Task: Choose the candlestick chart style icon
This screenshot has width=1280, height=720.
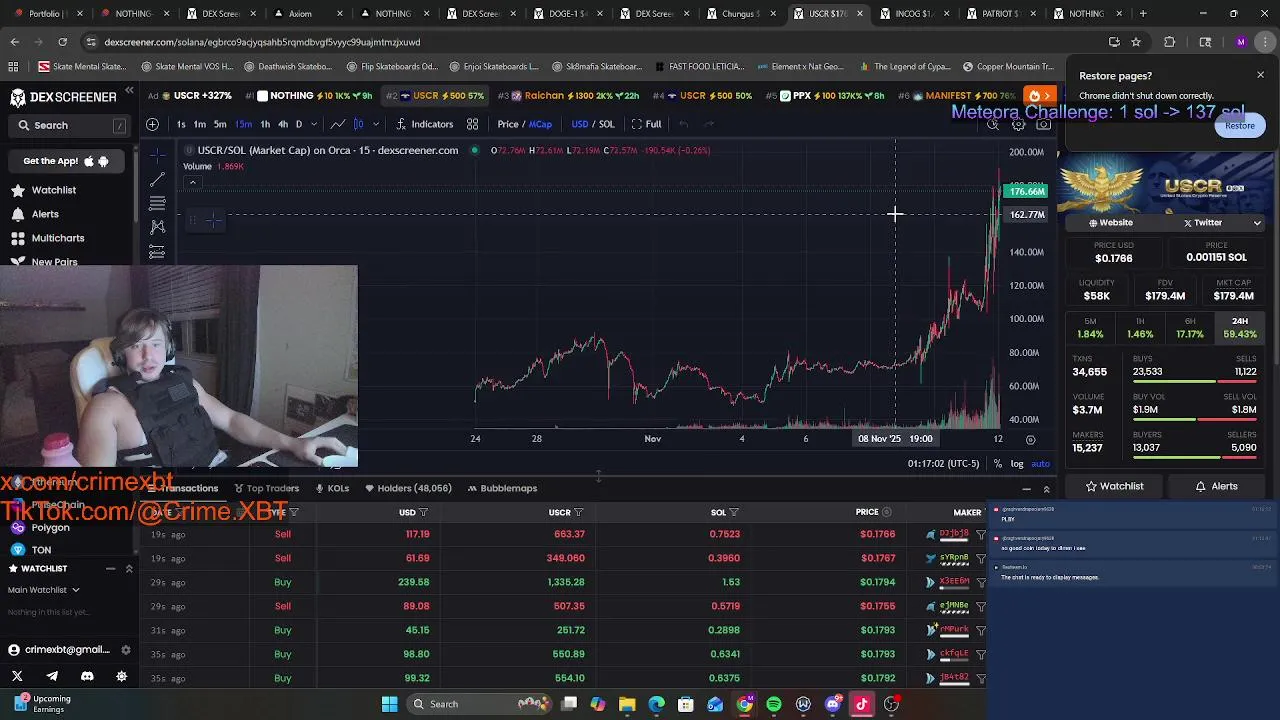Action: [x=358, y=124]
